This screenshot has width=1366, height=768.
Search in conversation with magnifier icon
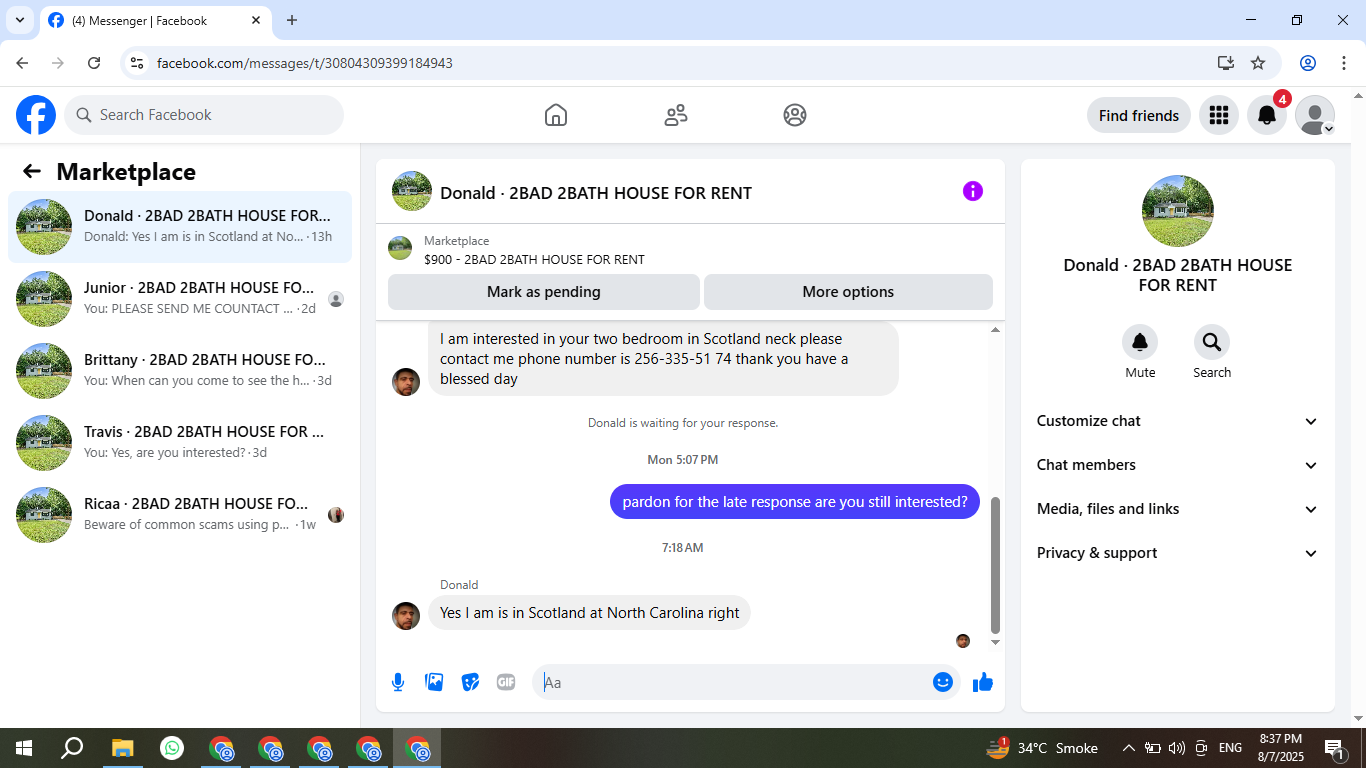tap(1212, 342)
